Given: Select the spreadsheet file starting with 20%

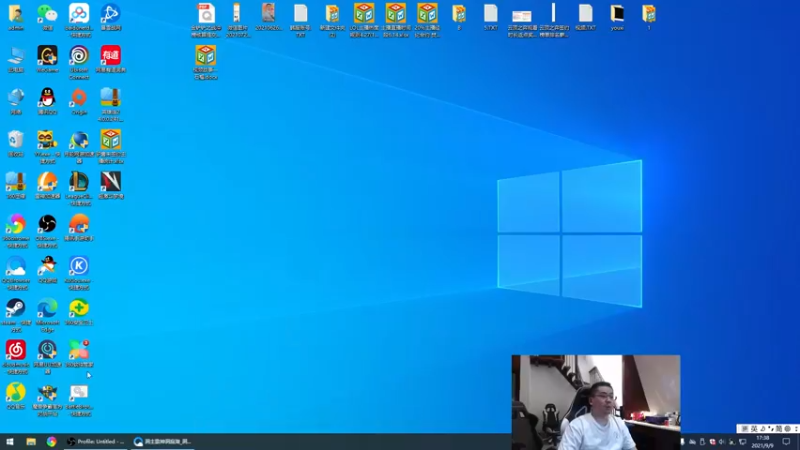Looking at the screenshot, I should (x=427, y=20).
